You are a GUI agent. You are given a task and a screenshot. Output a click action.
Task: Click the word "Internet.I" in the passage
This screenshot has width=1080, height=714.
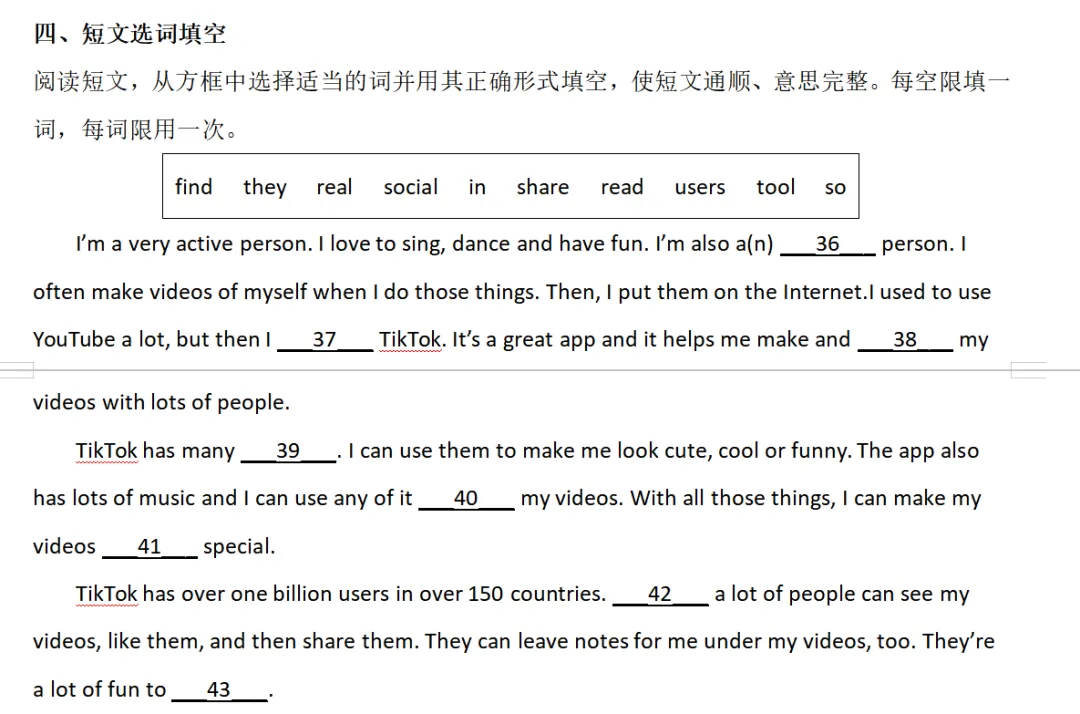click(x=828, y=292)
